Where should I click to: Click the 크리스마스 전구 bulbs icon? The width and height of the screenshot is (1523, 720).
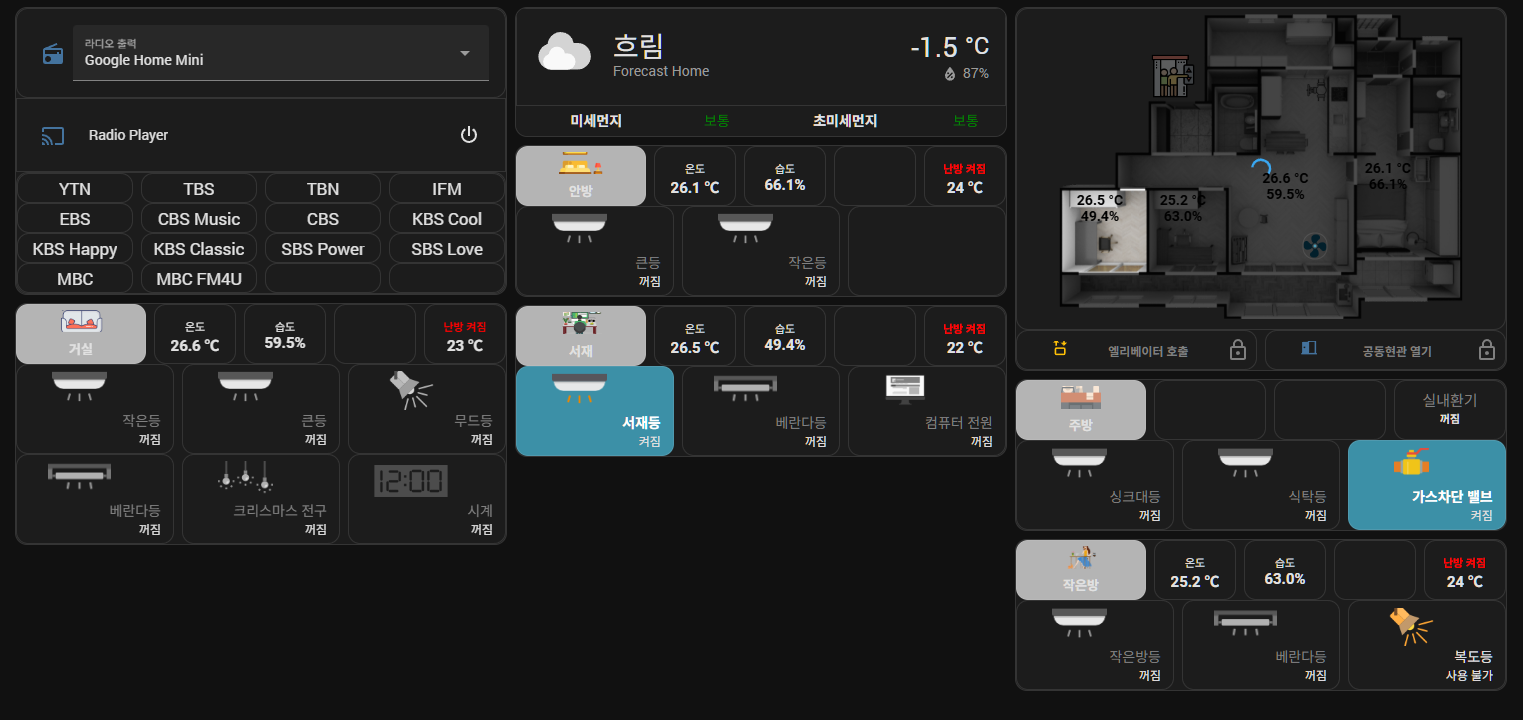[245, 477]
